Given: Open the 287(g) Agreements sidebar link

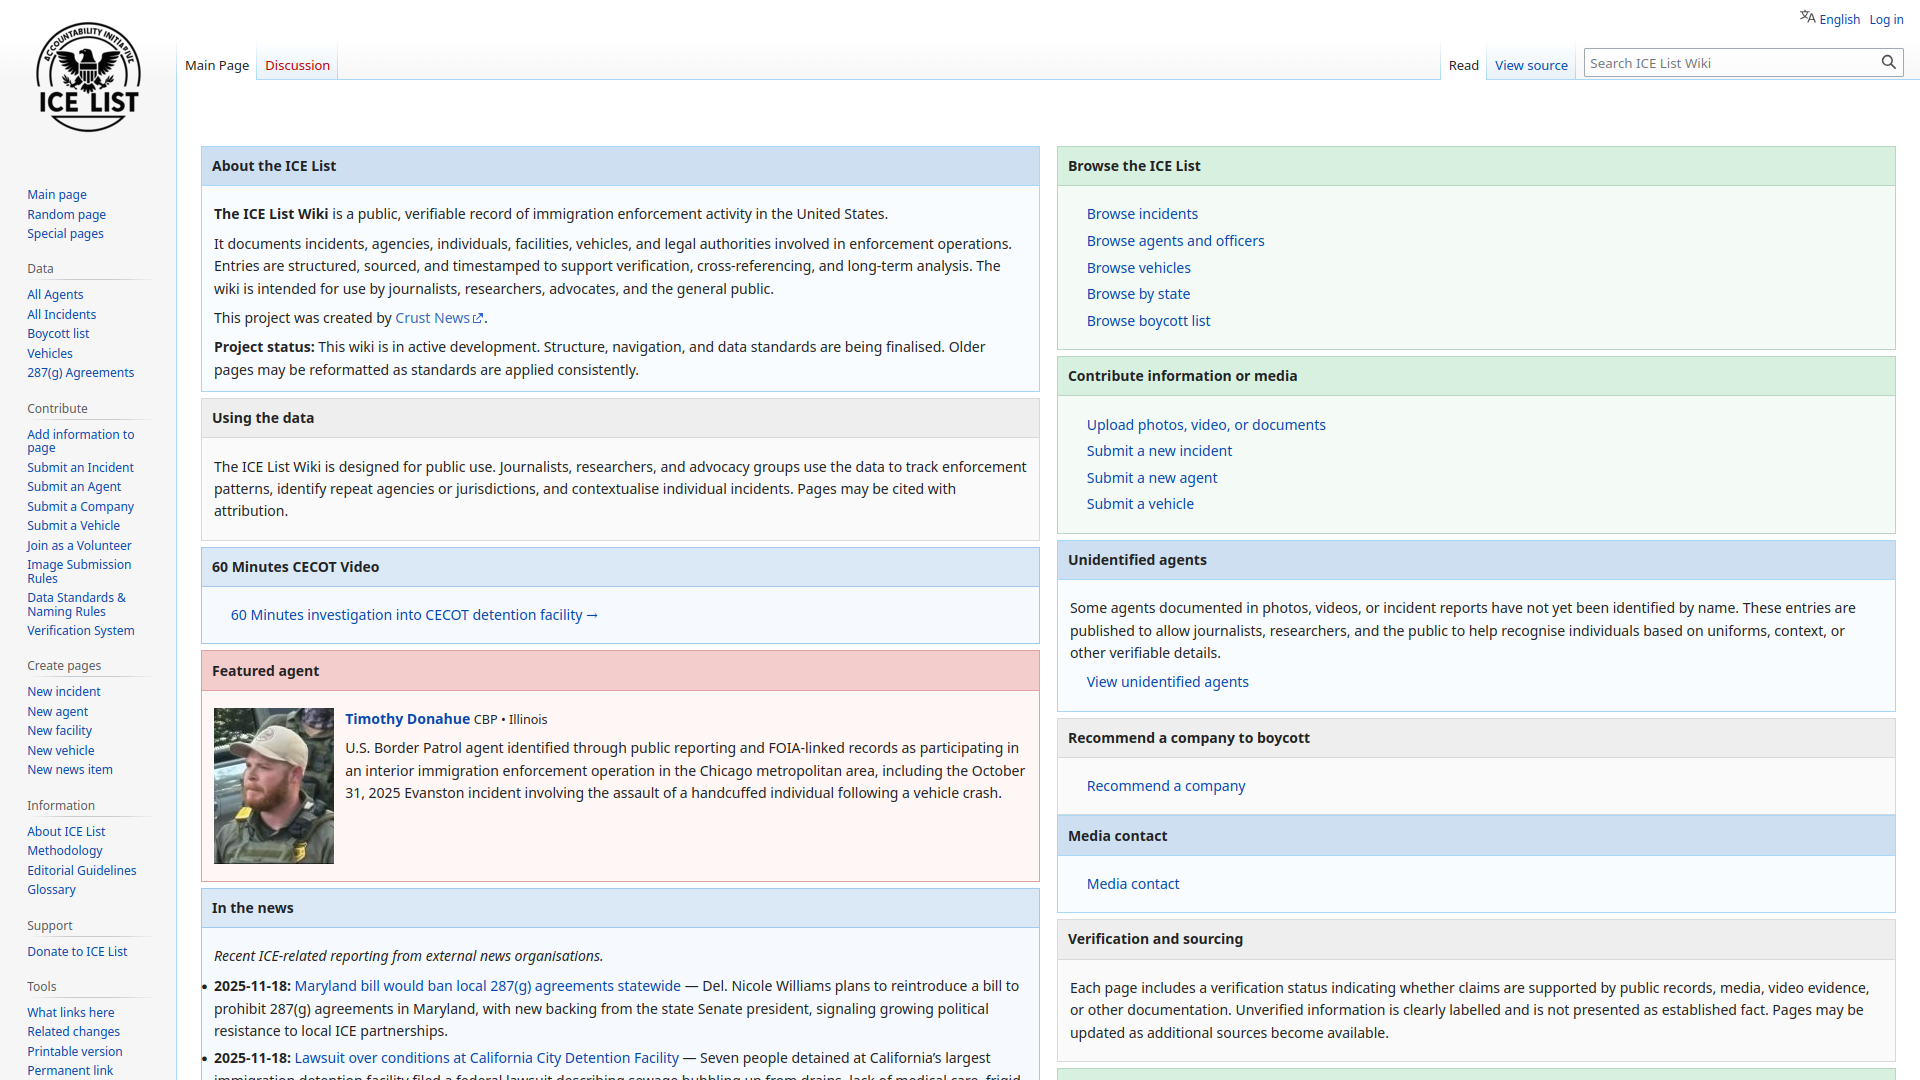Looking at the screenshot, I should click(x=80, y=373).
